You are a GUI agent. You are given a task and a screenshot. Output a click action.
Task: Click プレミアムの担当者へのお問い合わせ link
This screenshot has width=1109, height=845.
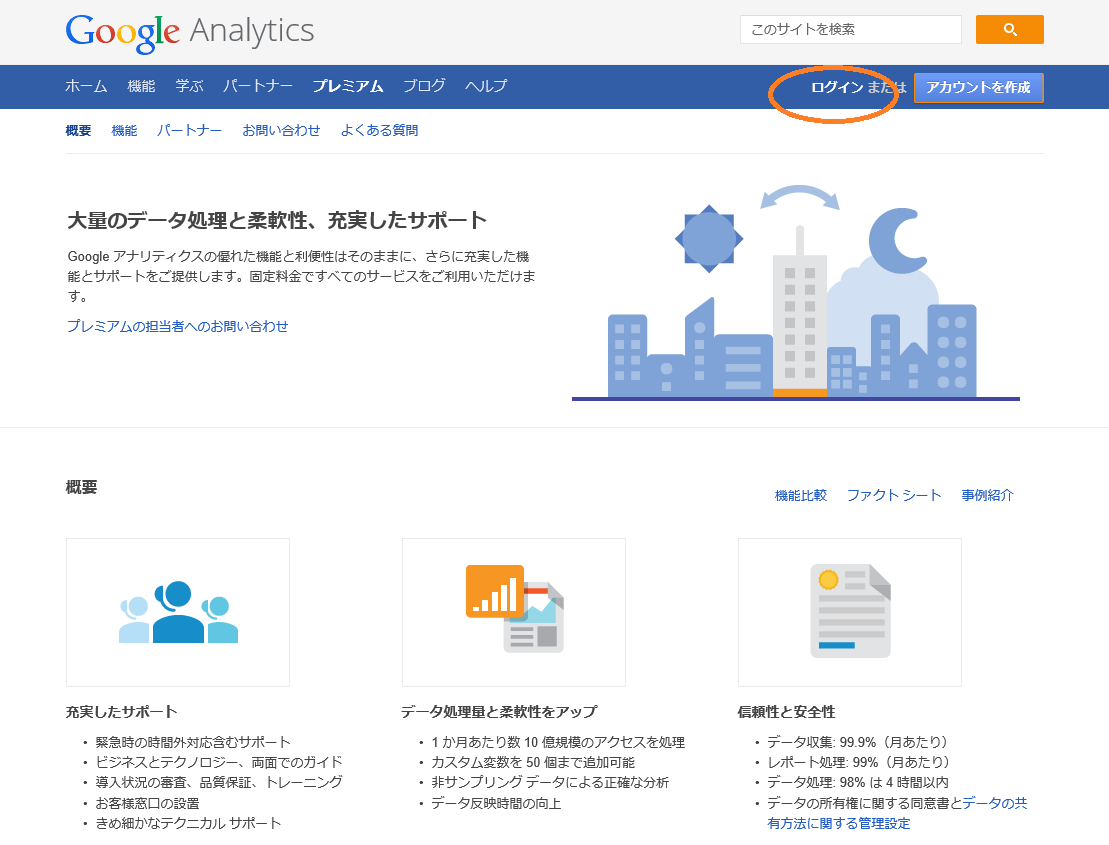click(176, 325)
